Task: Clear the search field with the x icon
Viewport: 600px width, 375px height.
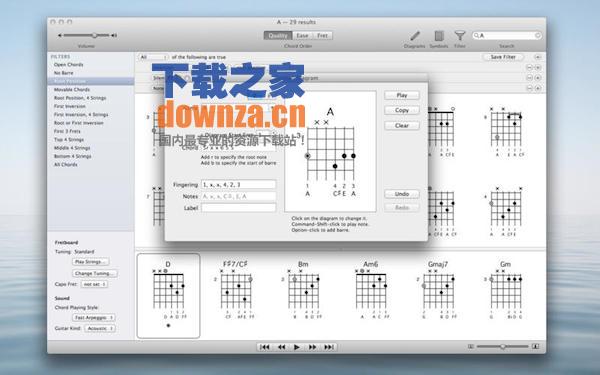Action: (537, 36)
